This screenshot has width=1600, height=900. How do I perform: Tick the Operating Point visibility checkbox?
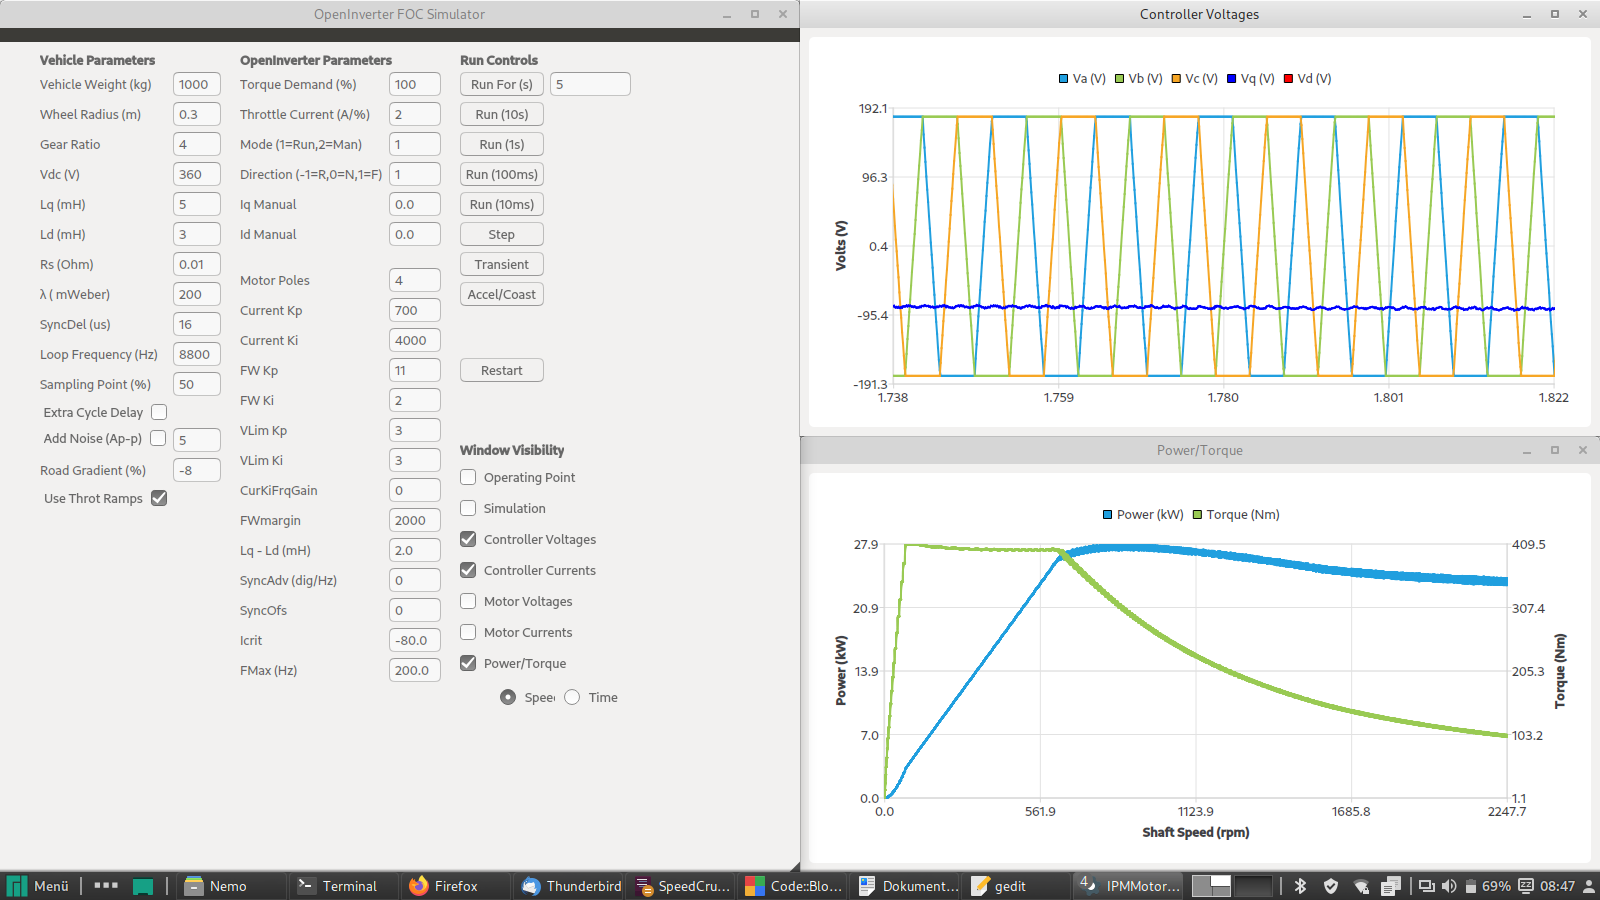tap(468, 477)
